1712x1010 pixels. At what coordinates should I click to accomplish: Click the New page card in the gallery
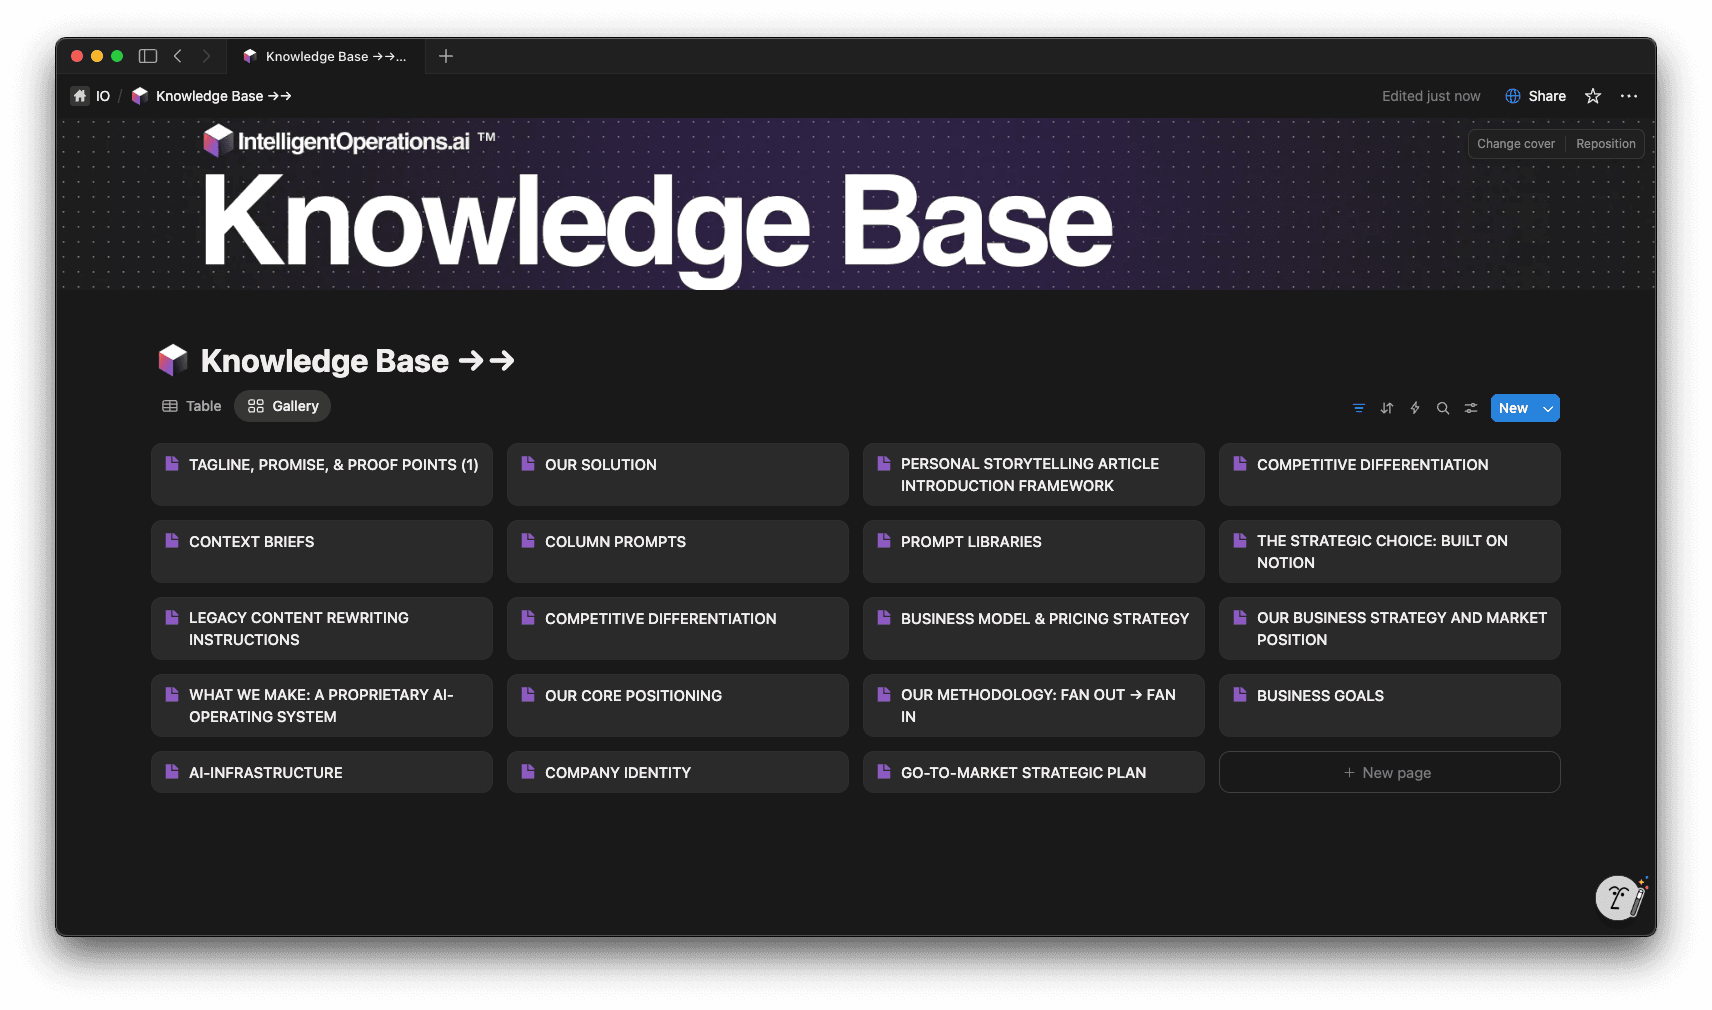(1389, 772)
